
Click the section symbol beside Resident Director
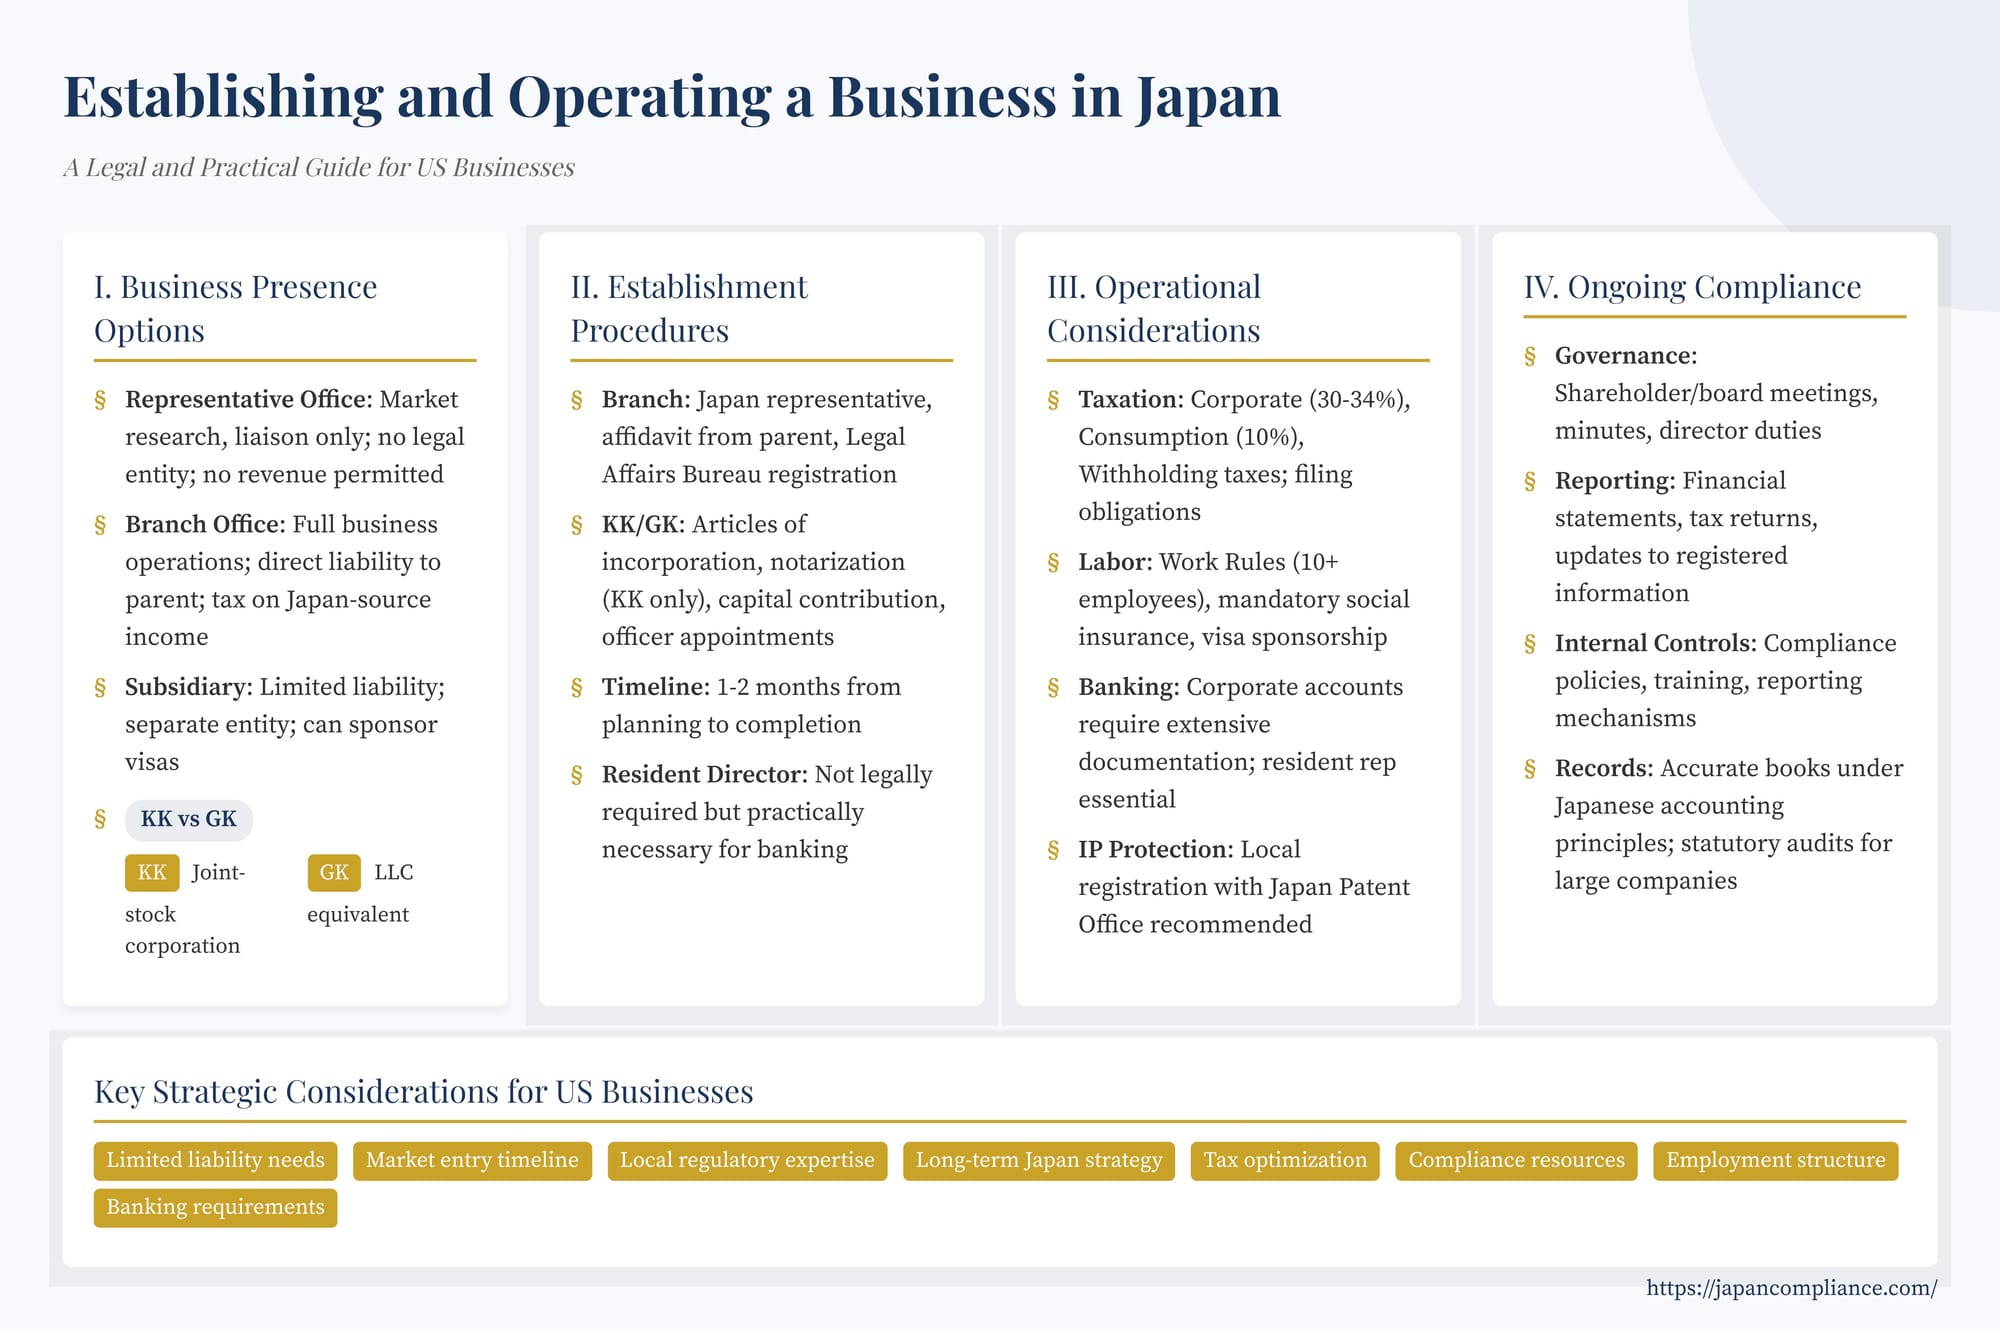click(577, 776)
